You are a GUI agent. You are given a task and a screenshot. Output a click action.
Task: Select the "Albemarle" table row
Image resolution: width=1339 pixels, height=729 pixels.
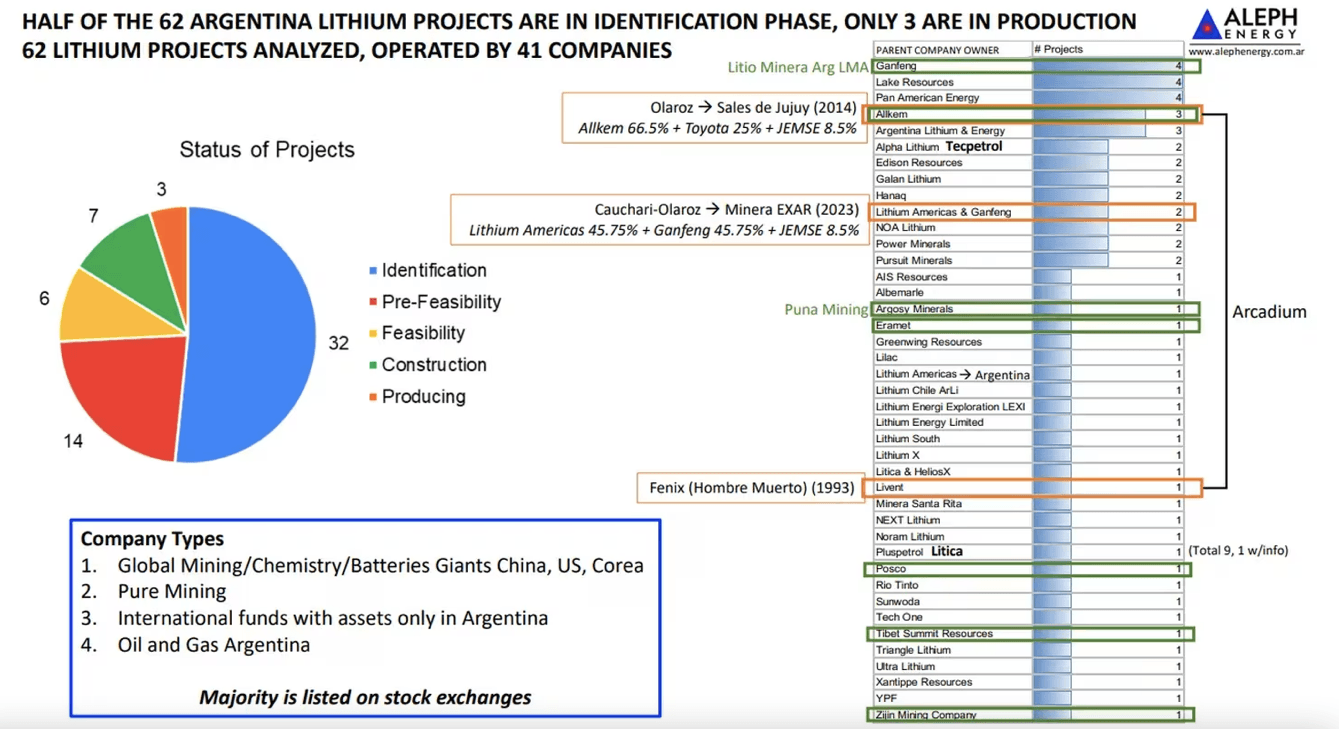(1029, 293)
